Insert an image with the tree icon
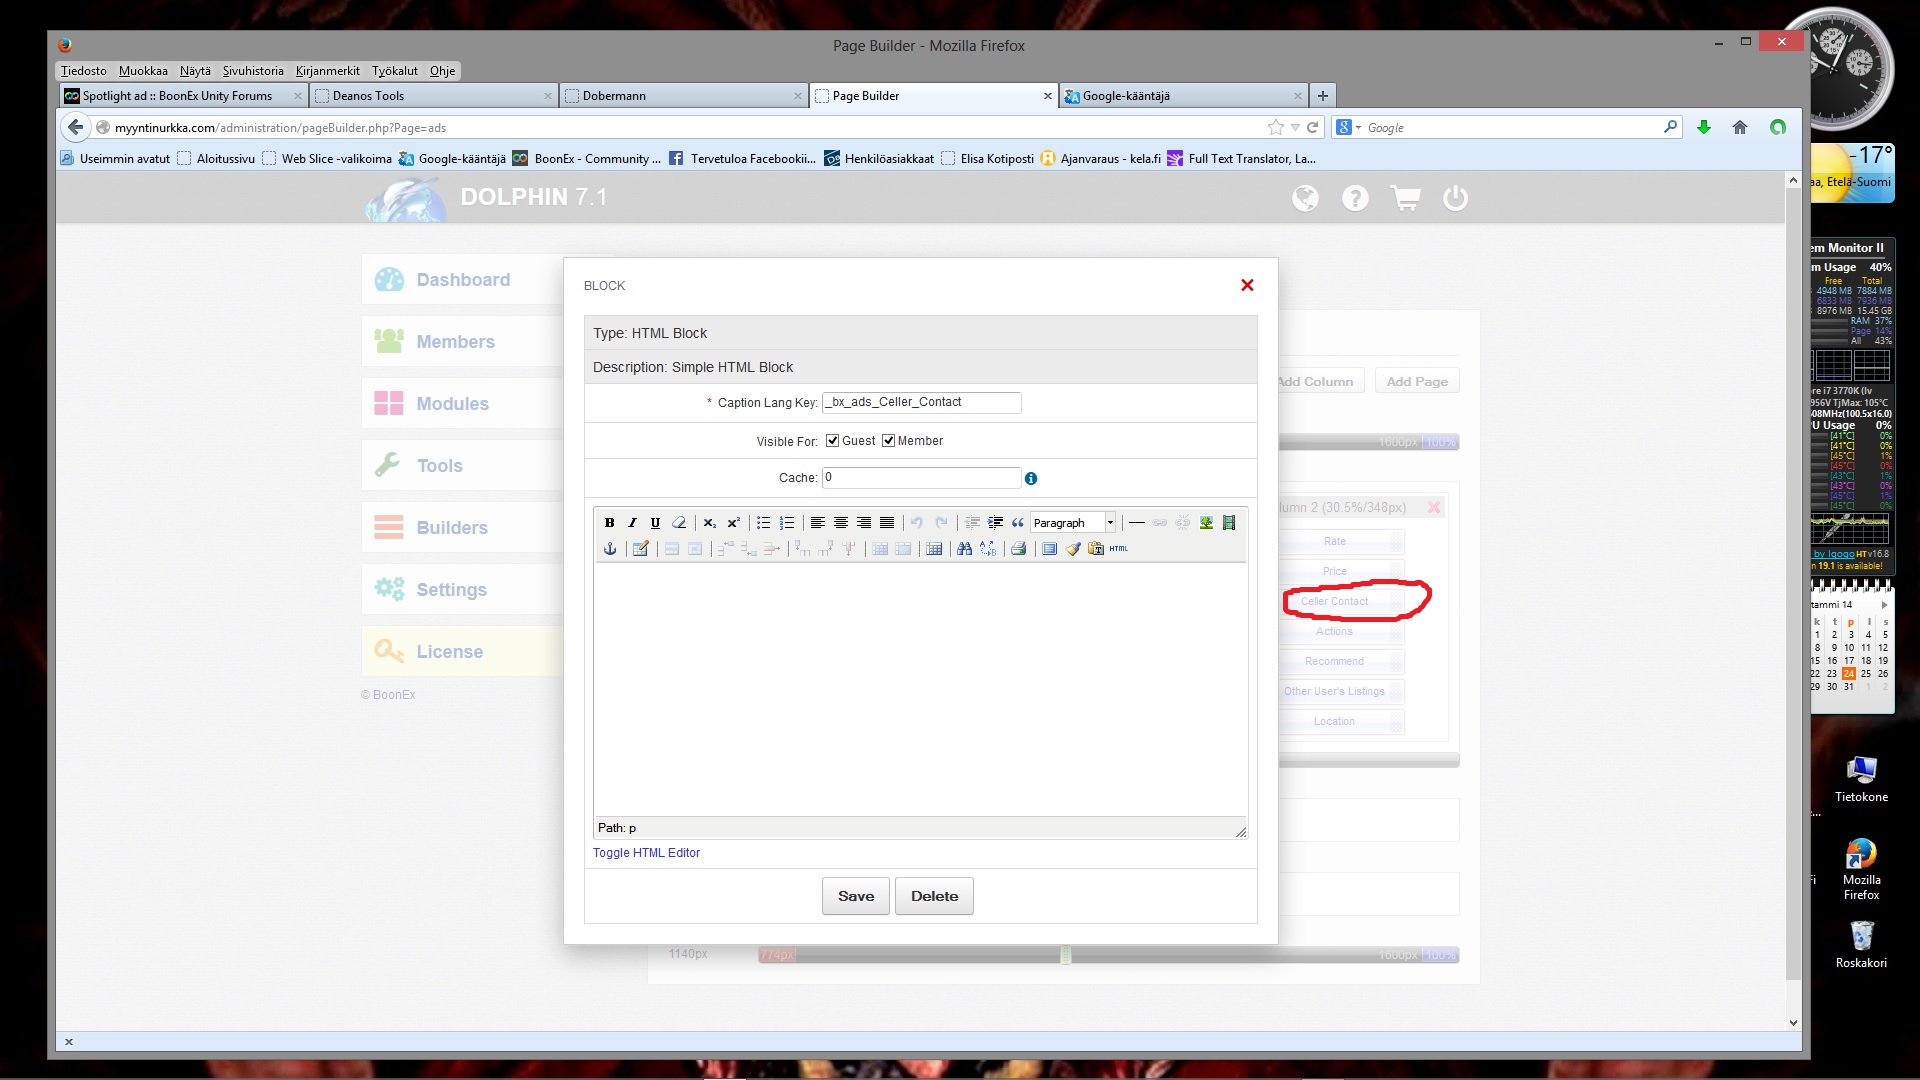The image size is (1920, 1080). point(1206,523)
